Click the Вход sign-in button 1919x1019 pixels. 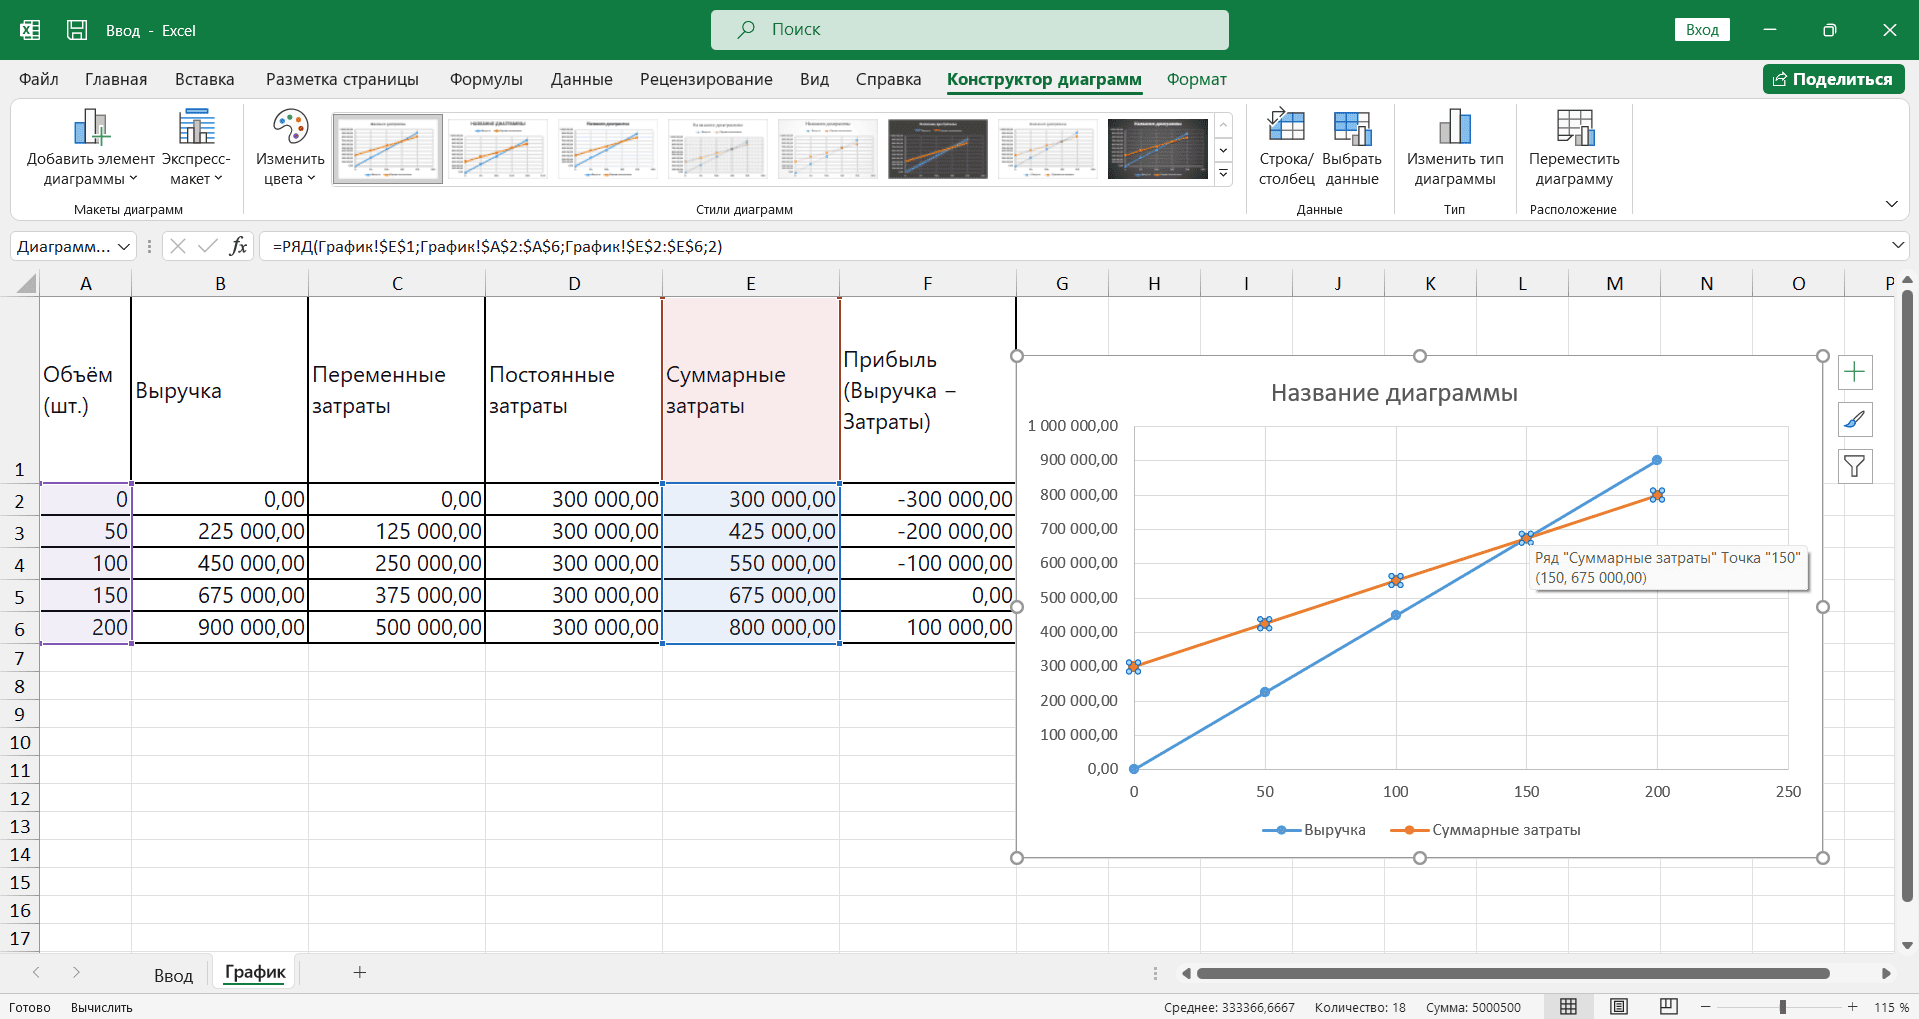(1702, 30)
